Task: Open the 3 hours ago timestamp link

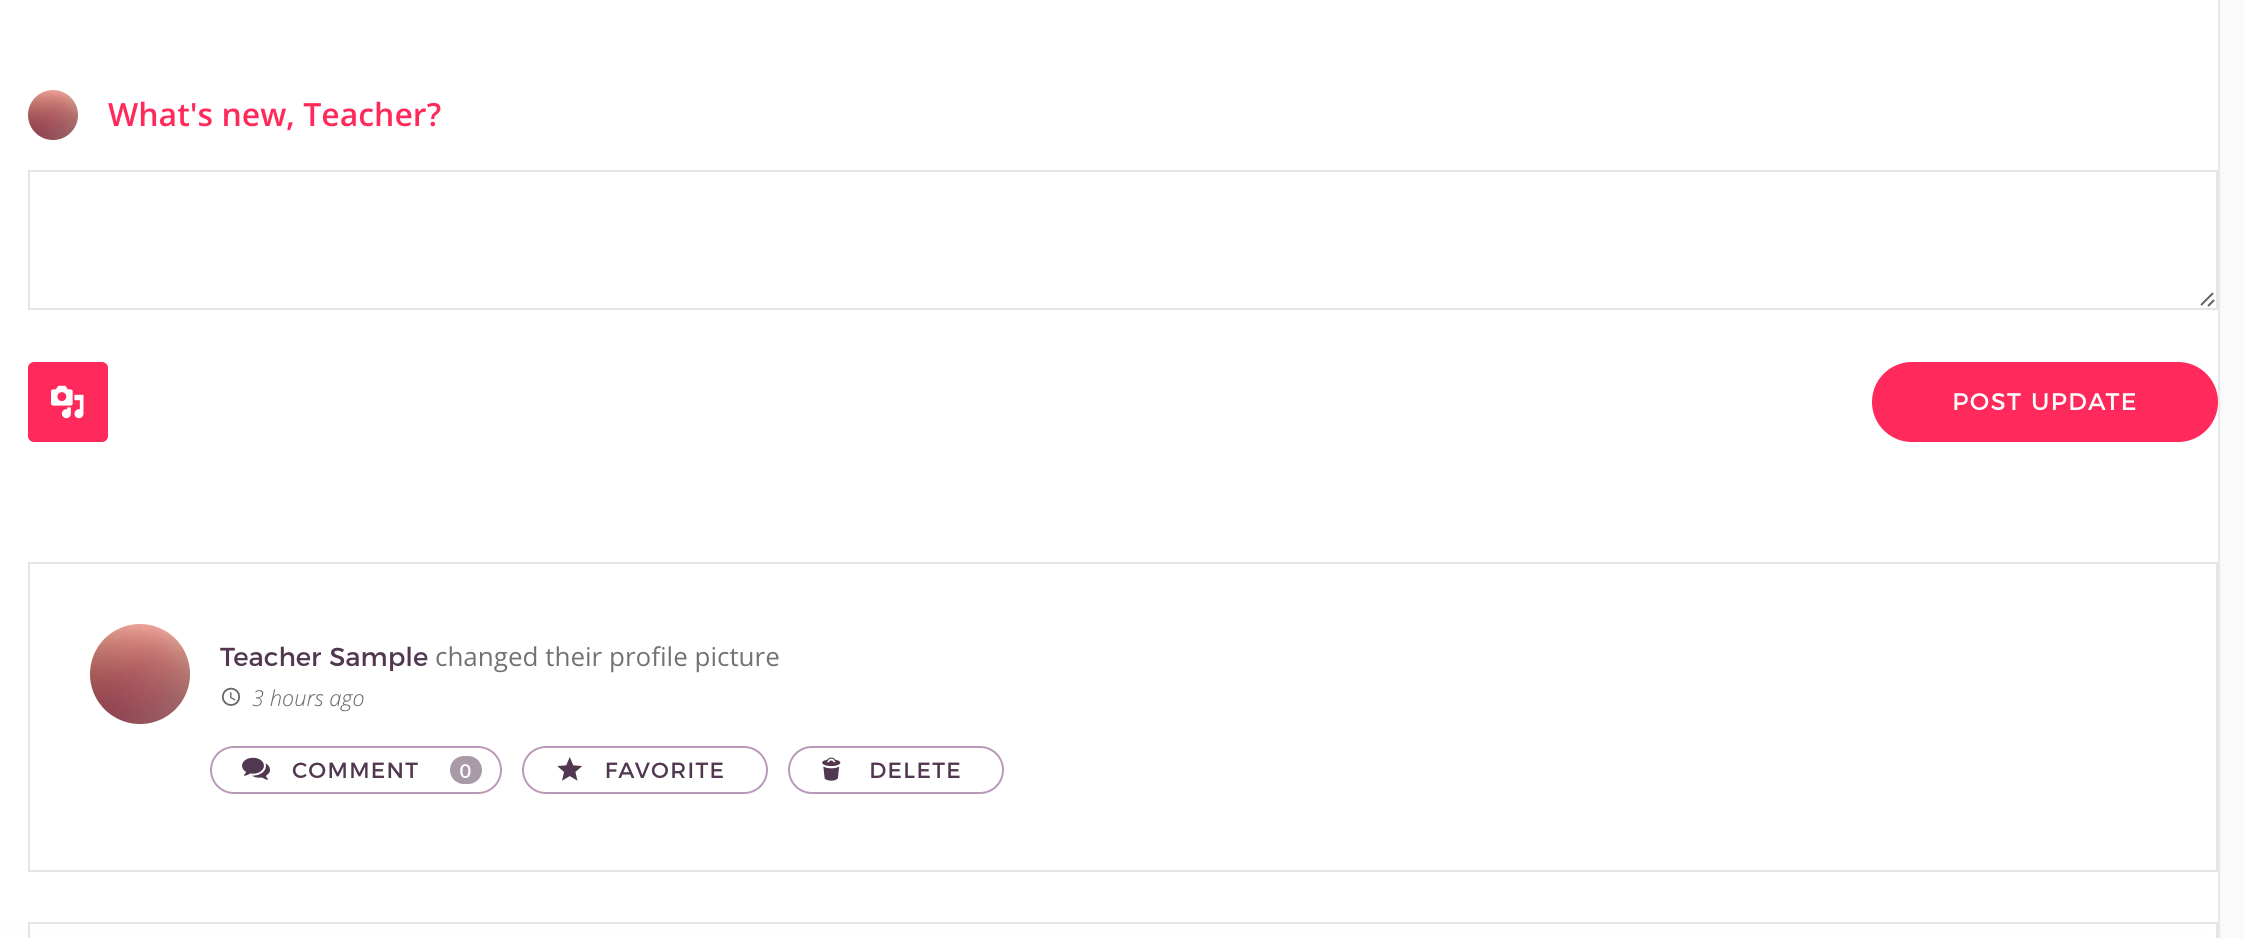Action: tap(308, 698)
